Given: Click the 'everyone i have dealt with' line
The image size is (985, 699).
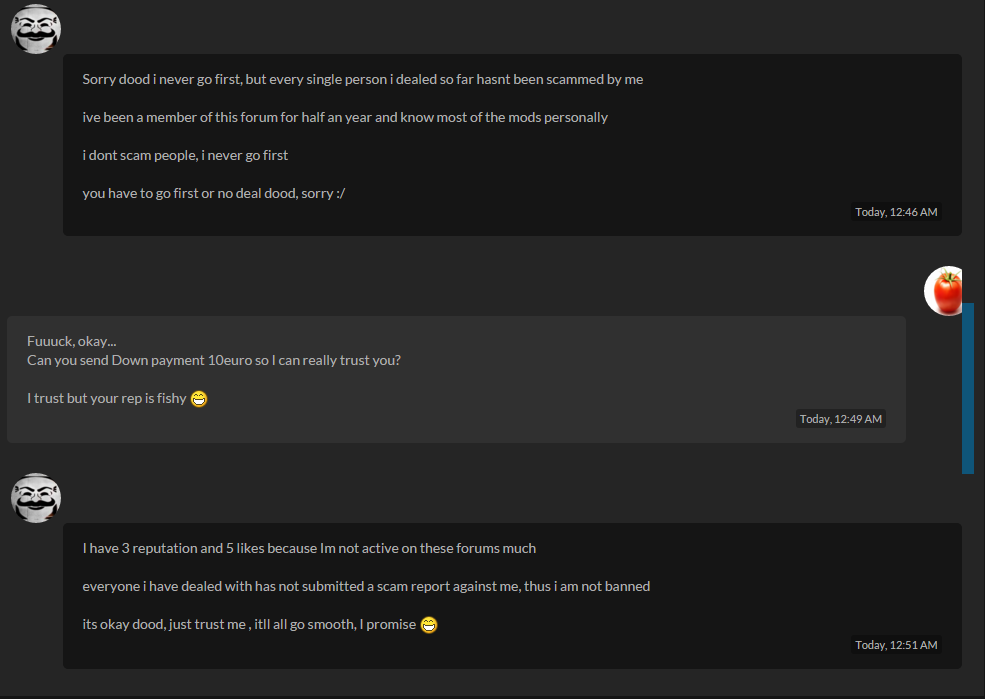Looking at the screenshot, I should (366, 587).
